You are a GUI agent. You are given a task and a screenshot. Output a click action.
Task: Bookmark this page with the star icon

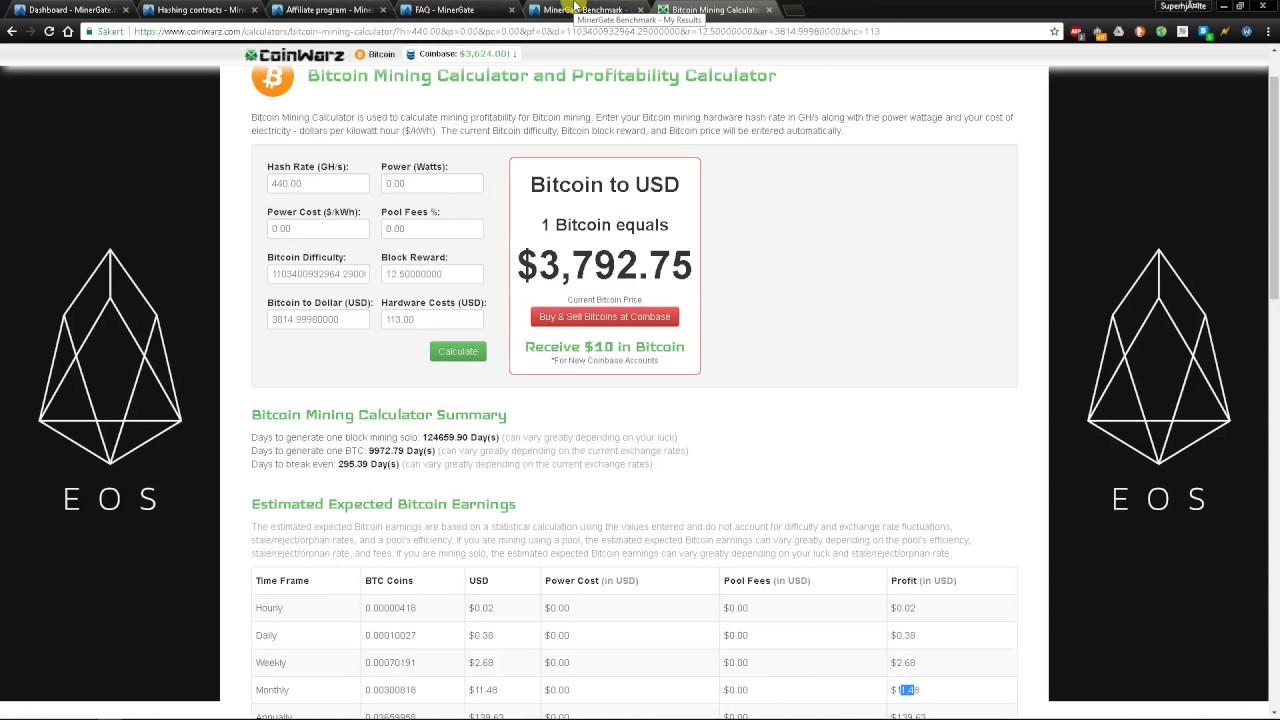point(1054,31)
